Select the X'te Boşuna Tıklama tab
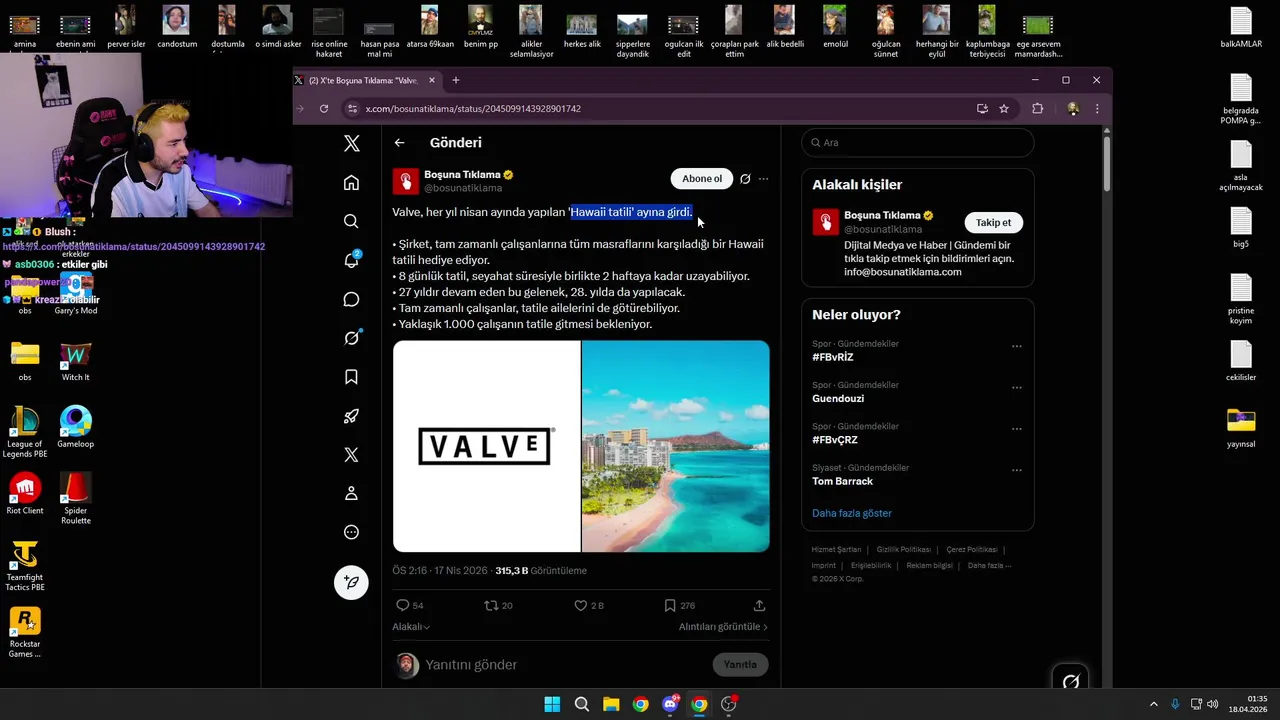The width and height of the screenshot is (1280, 720). pyautogui.click(x=365, y=80)
